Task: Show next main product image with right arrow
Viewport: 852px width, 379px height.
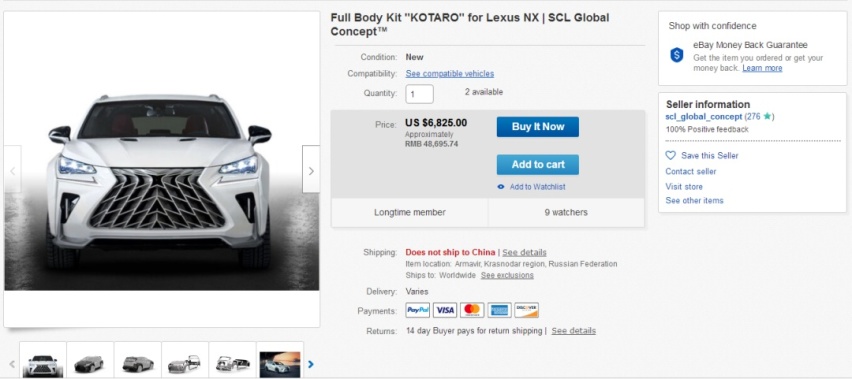Action: 311,170
